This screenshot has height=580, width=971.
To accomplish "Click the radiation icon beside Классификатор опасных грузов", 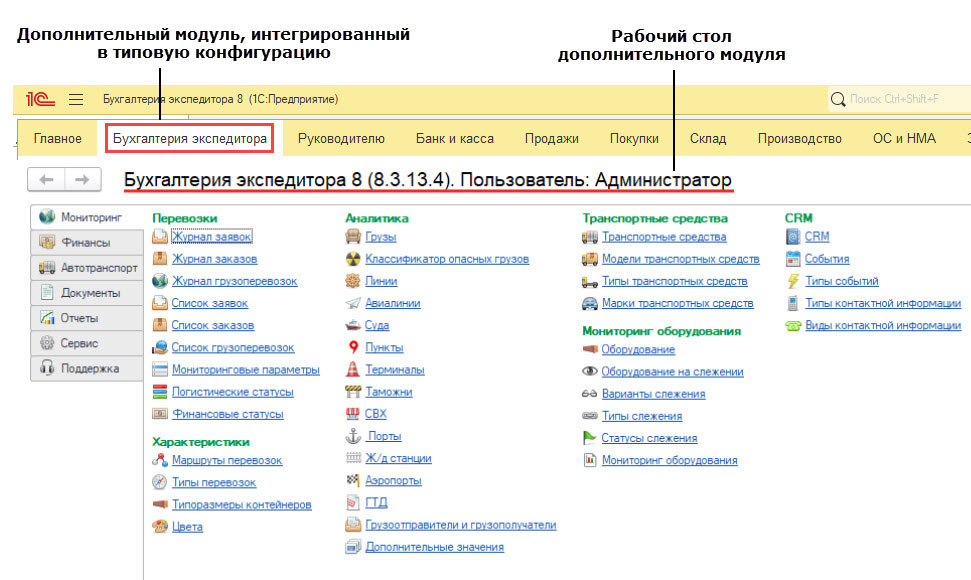I will (353, 259).
